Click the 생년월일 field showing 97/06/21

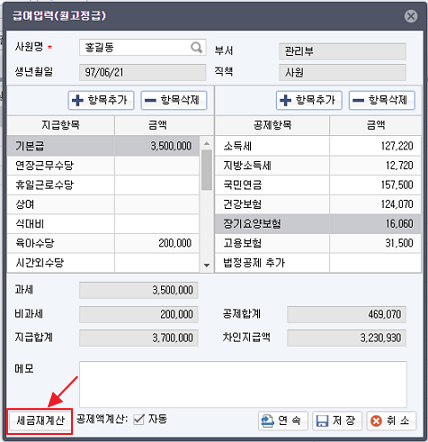tap(142, 72)
